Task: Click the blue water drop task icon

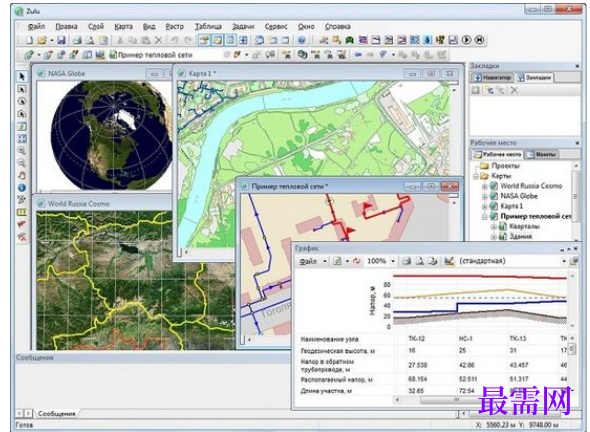Action: [x=427, y=40]
